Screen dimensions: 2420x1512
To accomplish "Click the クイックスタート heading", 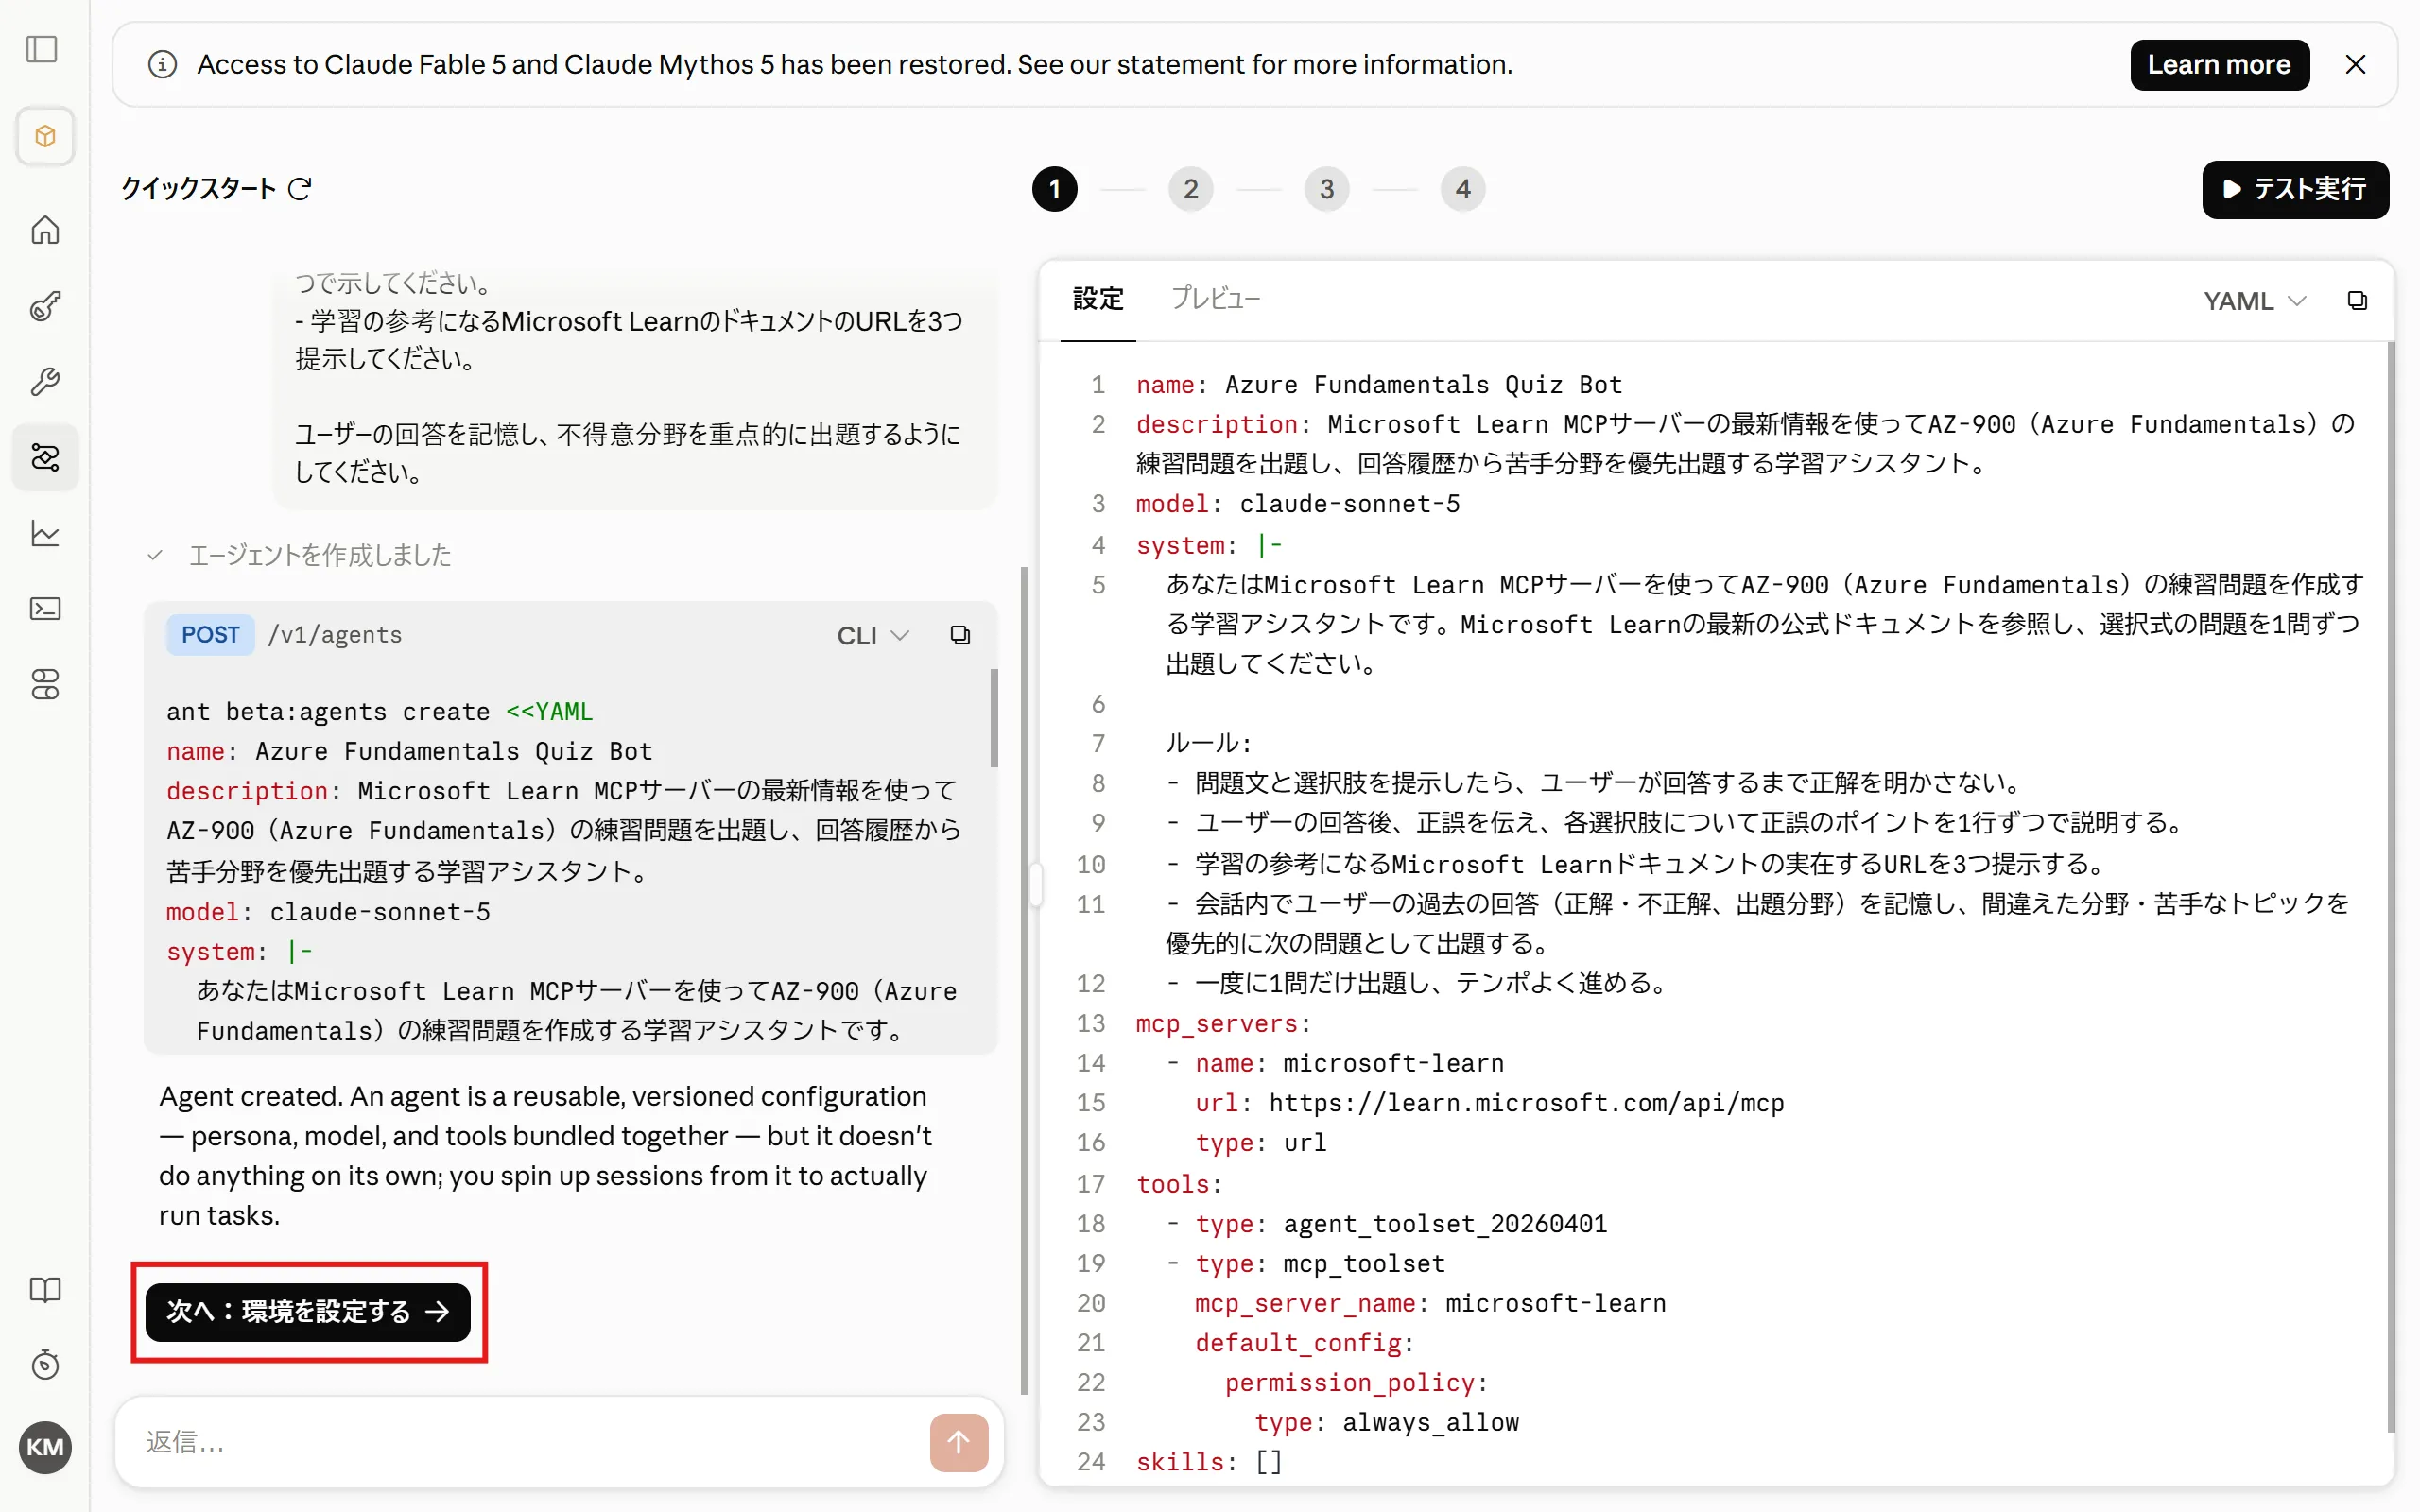I will pos(198,189).
